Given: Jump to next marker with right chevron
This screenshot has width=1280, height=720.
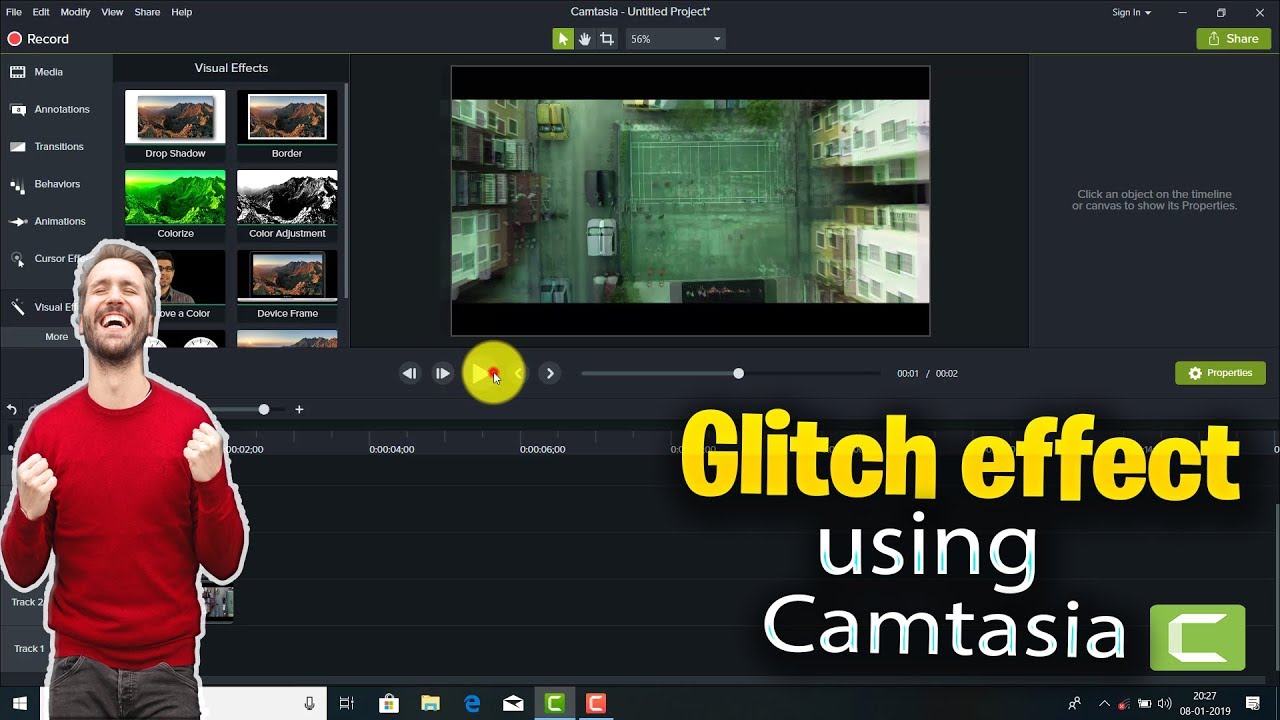Looking at the screenshot, I should (549, 373).
